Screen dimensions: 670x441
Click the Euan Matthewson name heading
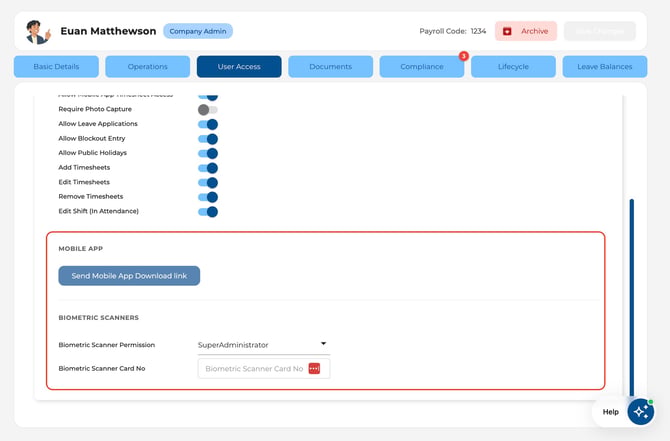tap(108, 31)
